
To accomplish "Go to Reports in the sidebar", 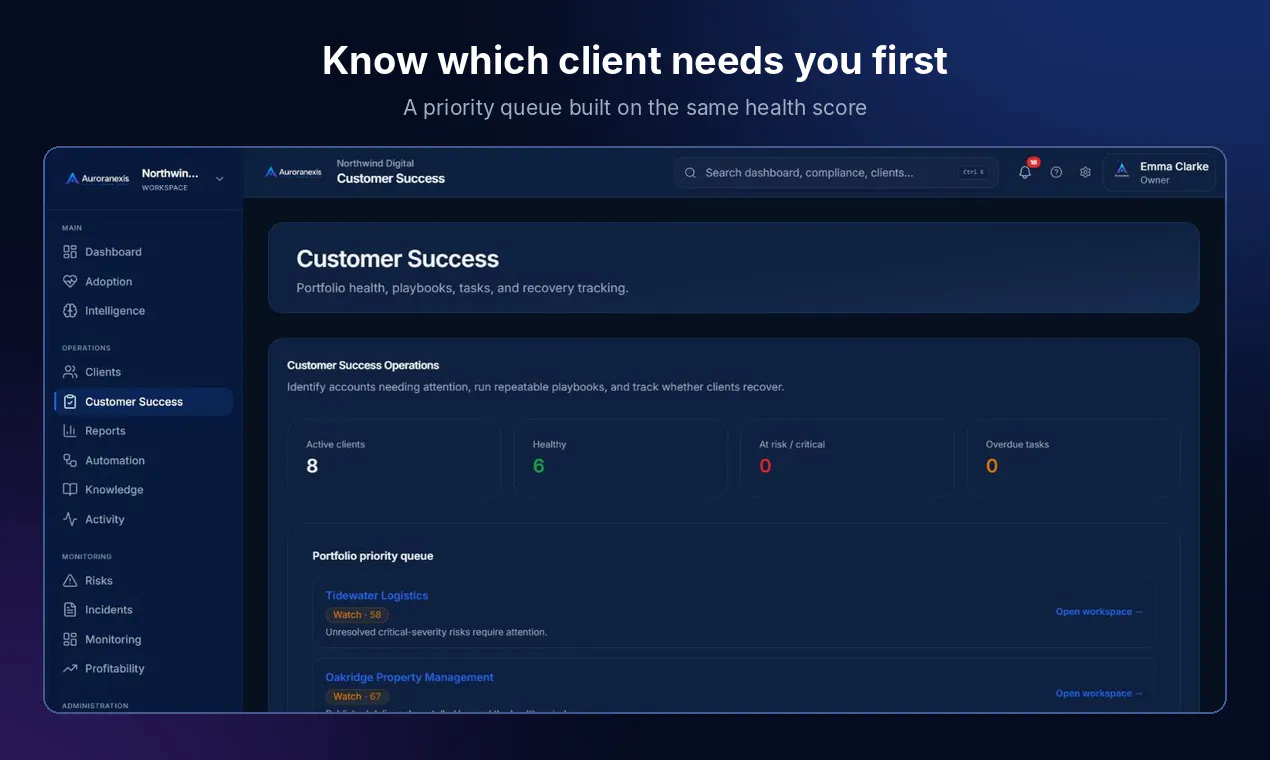I will click(x=143, y=431).
